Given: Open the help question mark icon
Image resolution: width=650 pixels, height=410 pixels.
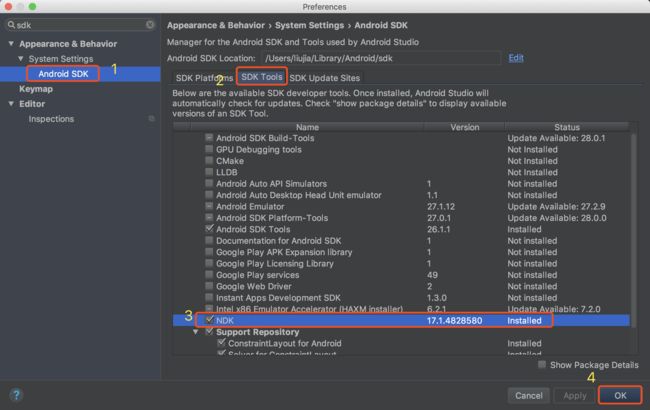Looking at the screenshot, I should click(16, 395).
